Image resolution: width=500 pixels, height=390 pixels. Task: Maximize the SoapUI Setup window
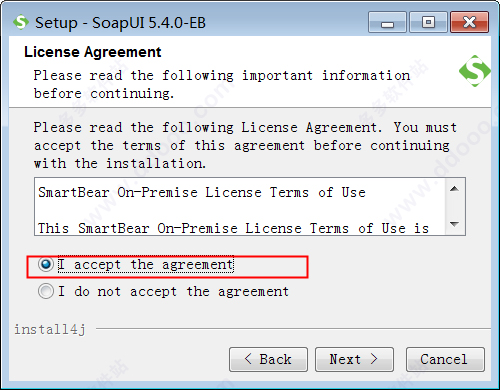click(x=428, y=22)
